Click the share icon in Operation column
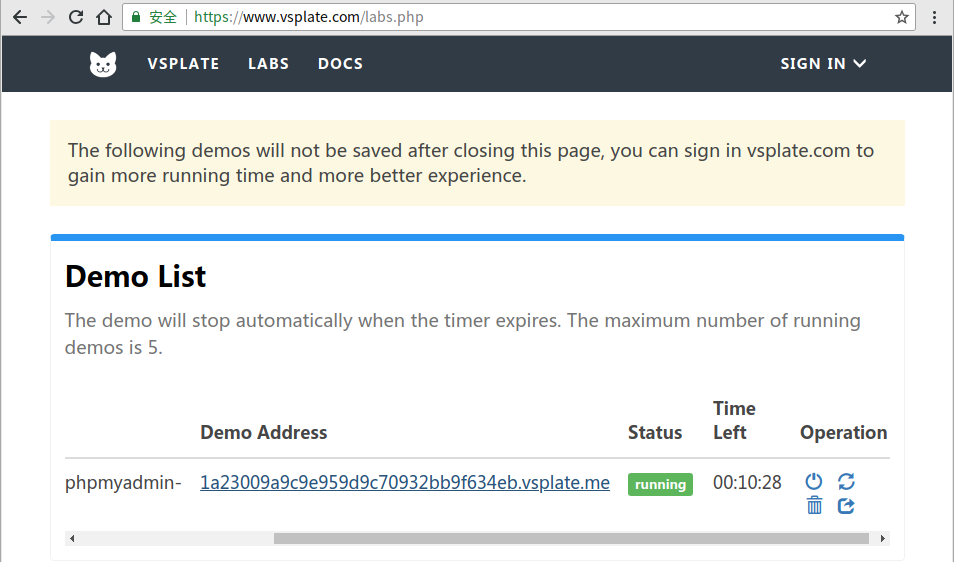954x562 pixels. (x=846, y=506)
